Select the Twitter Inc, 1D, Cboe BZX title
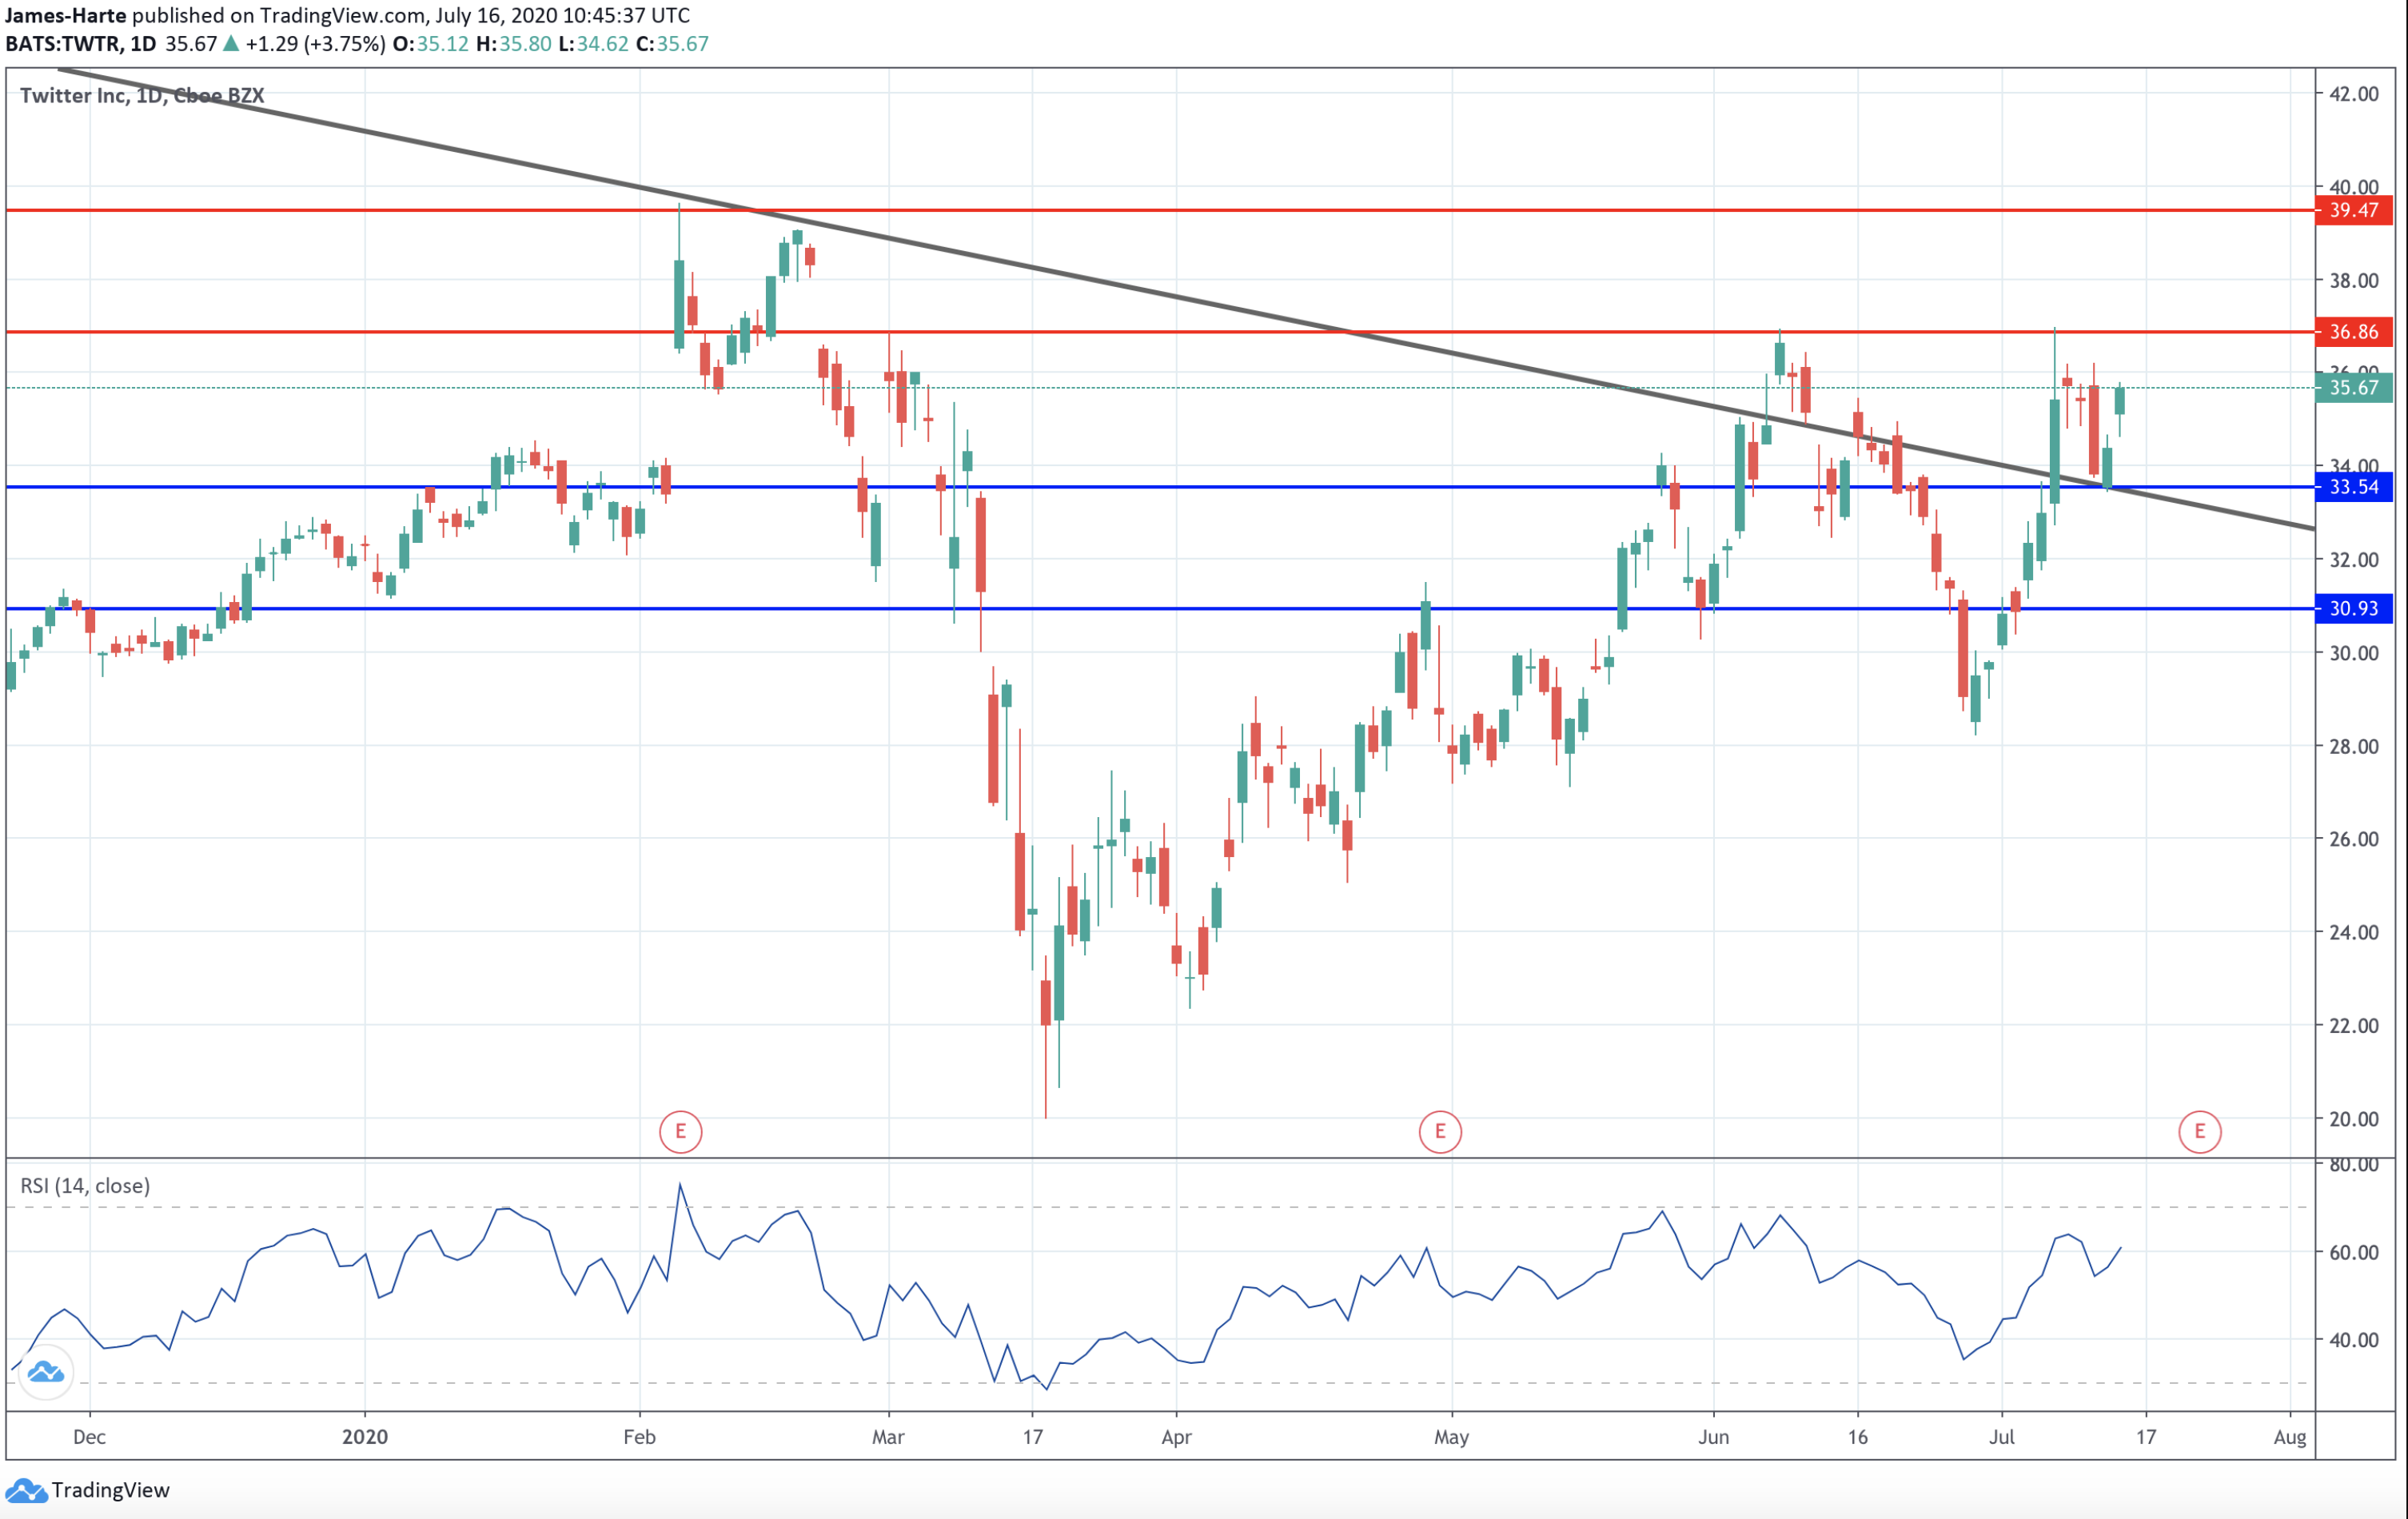The width and height of the screenshot is (2408, 1519). click(x=142, y=96)
